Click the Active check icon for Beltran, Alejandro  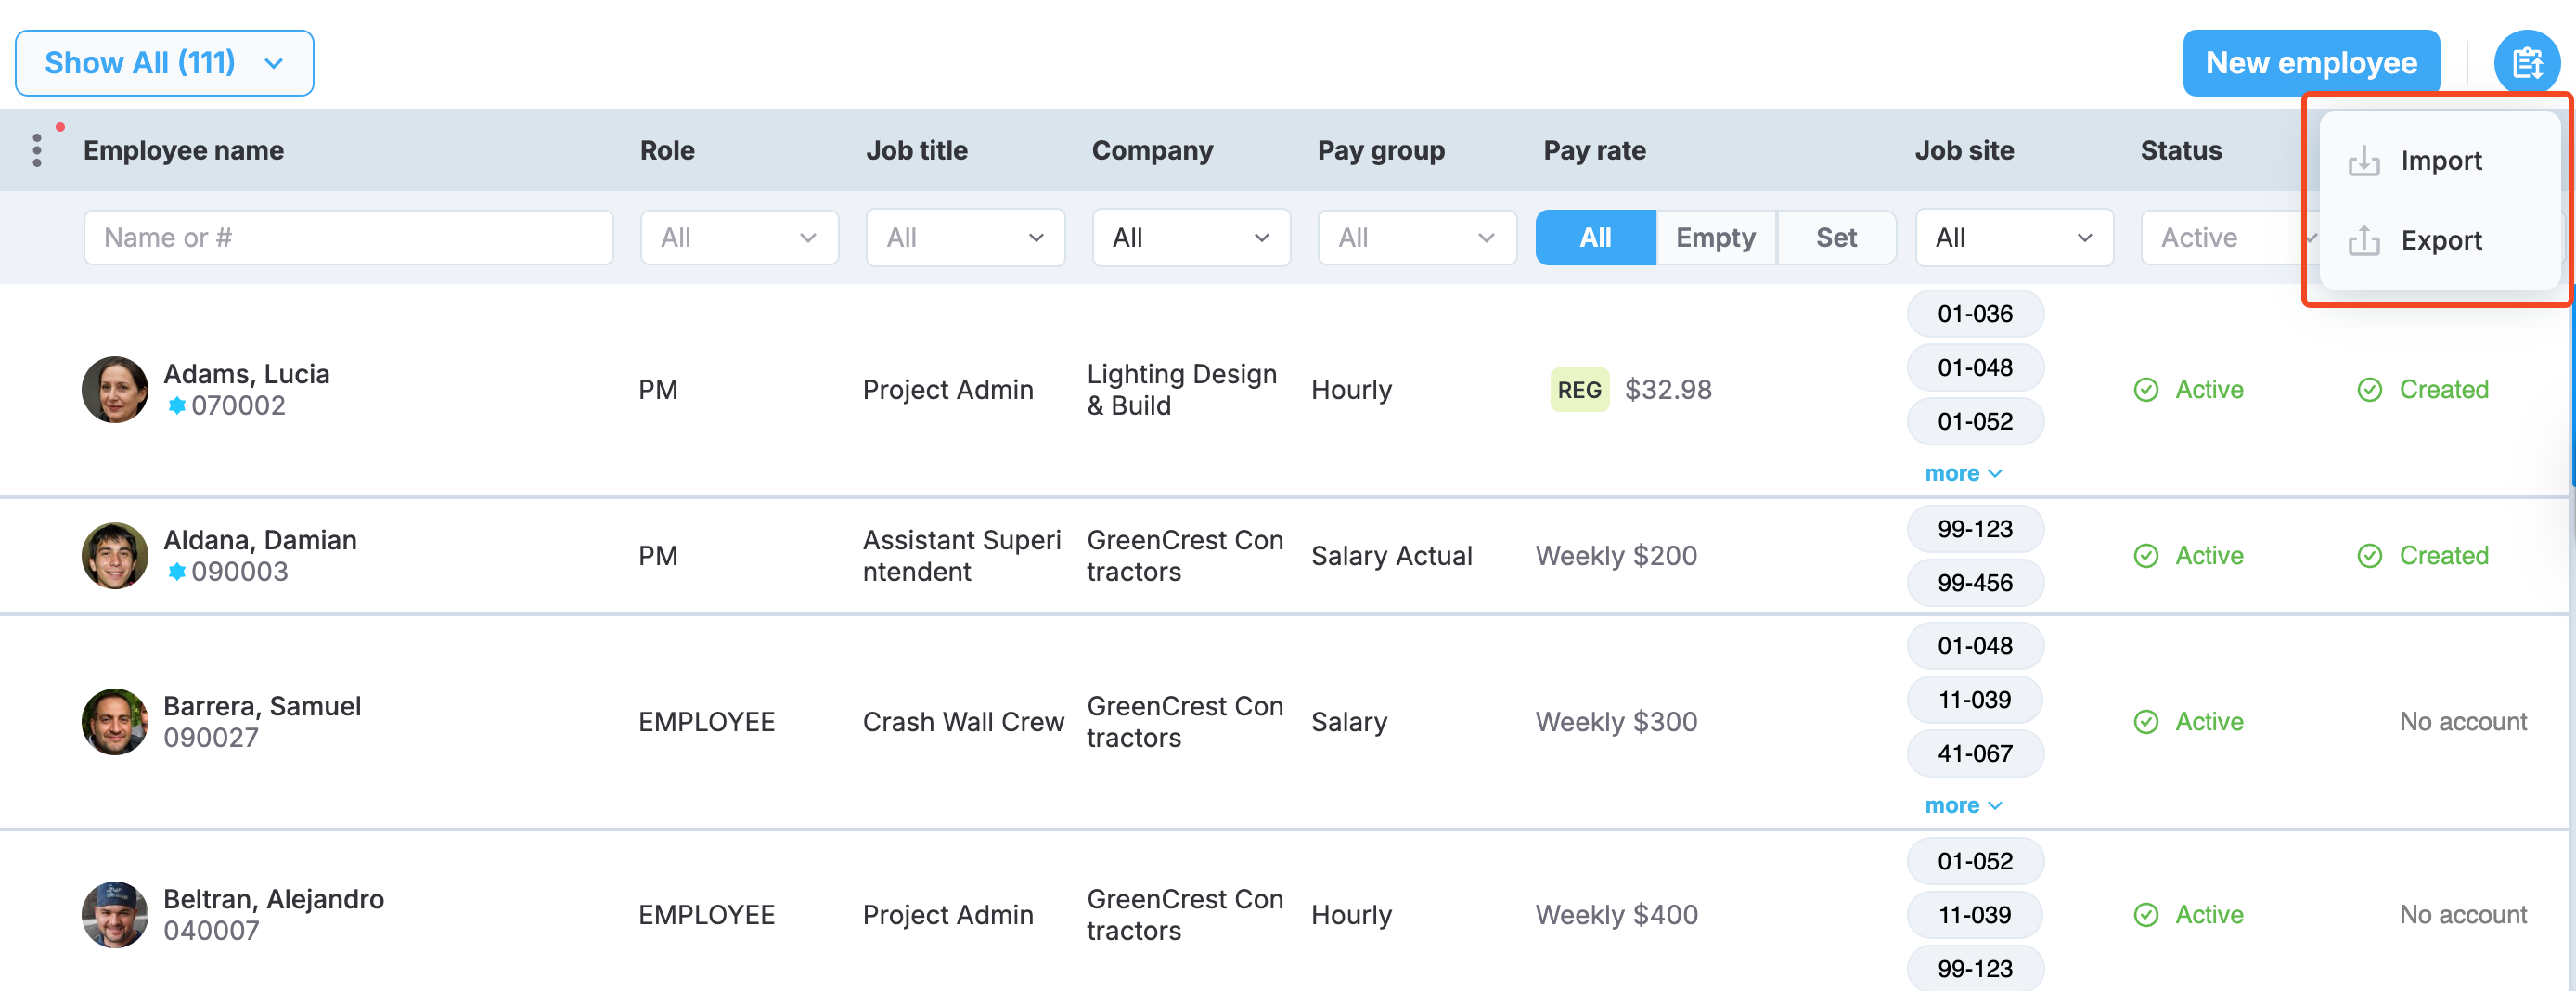click(2146, 914)
